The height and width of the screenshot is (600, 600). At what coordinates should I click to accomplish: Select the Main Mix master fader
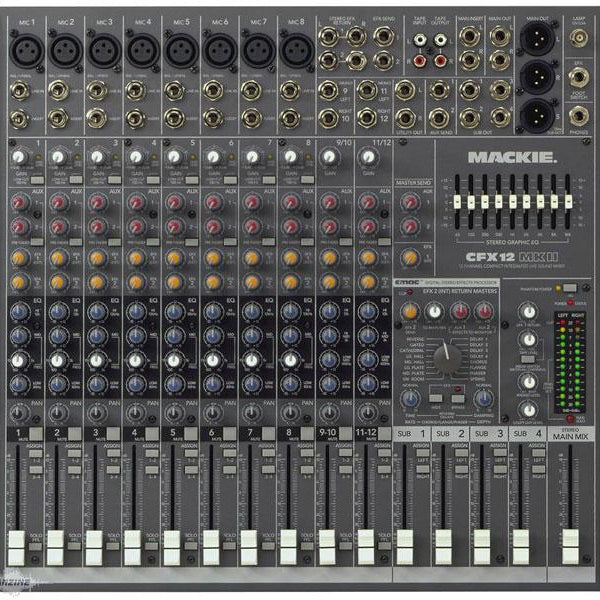click(x=571, y=547)
